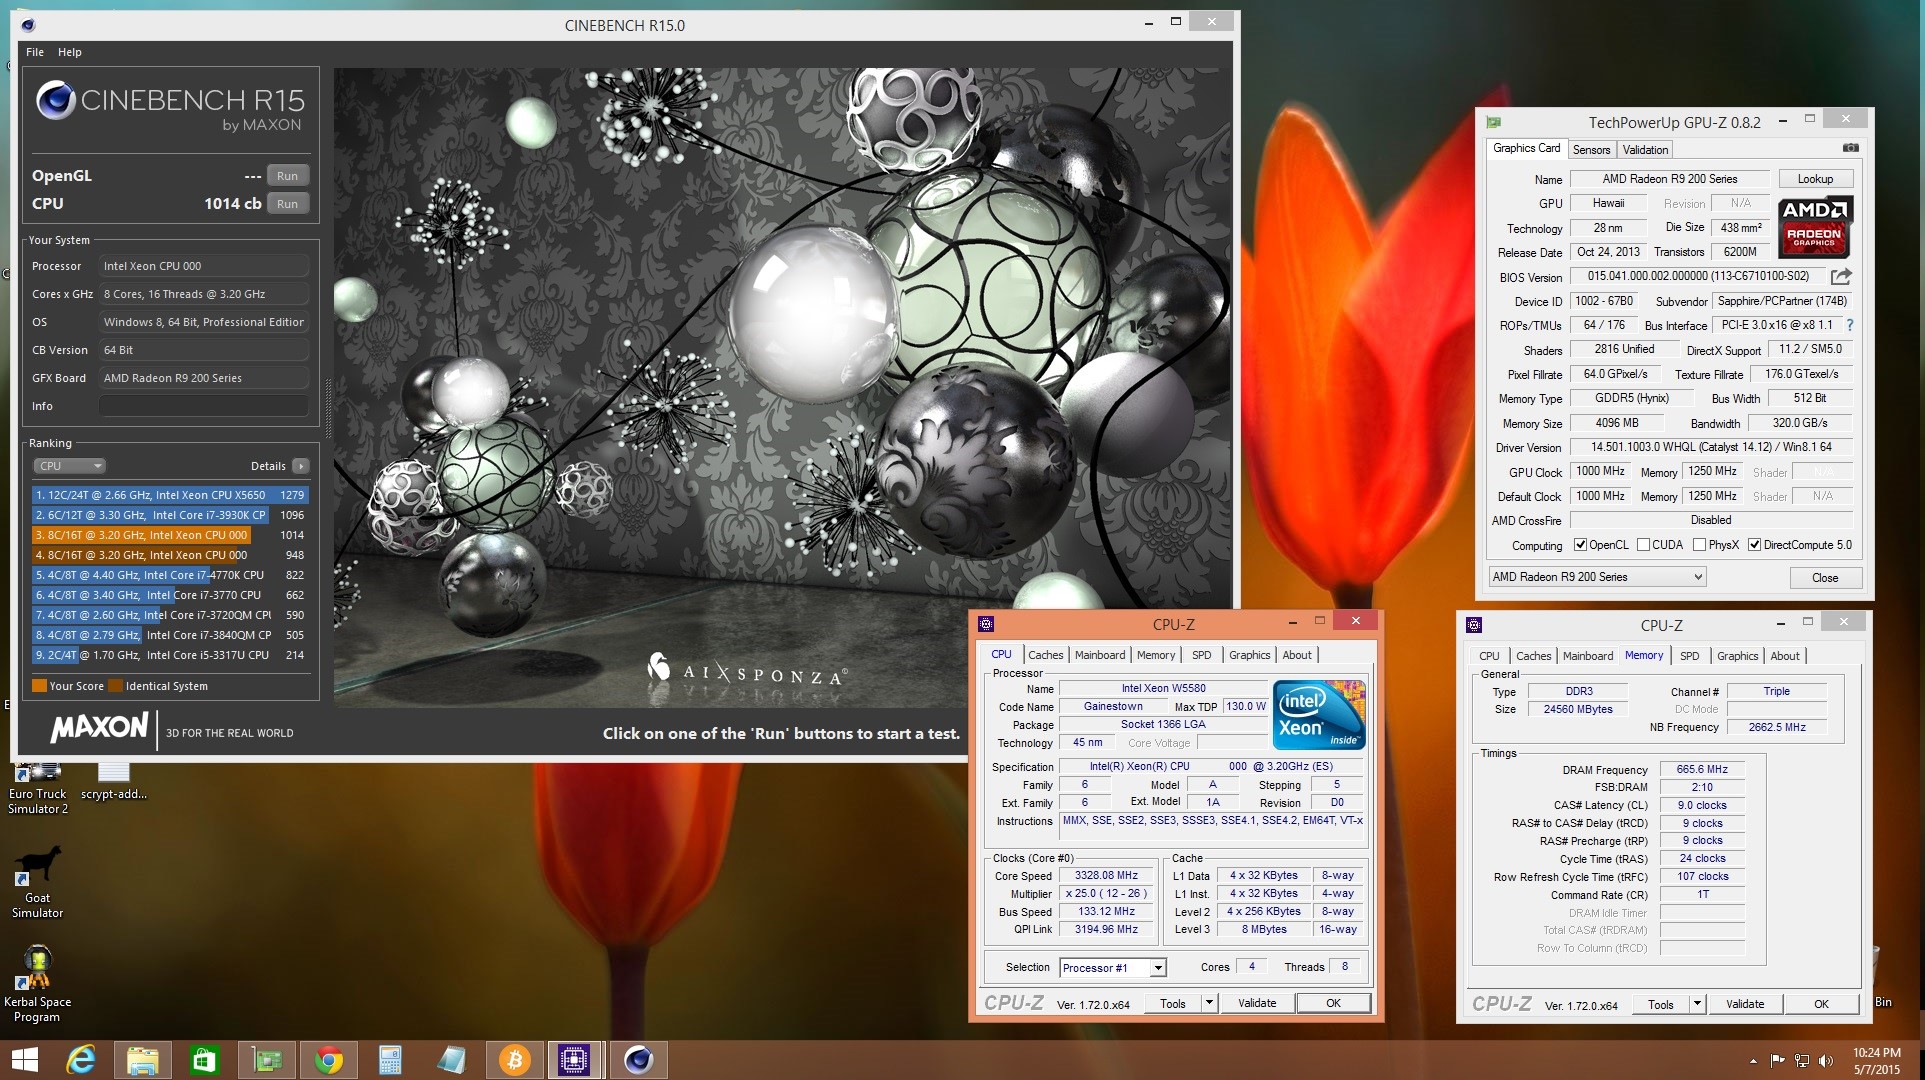Click the volume icon in system tray

tap(1827, 1061)
